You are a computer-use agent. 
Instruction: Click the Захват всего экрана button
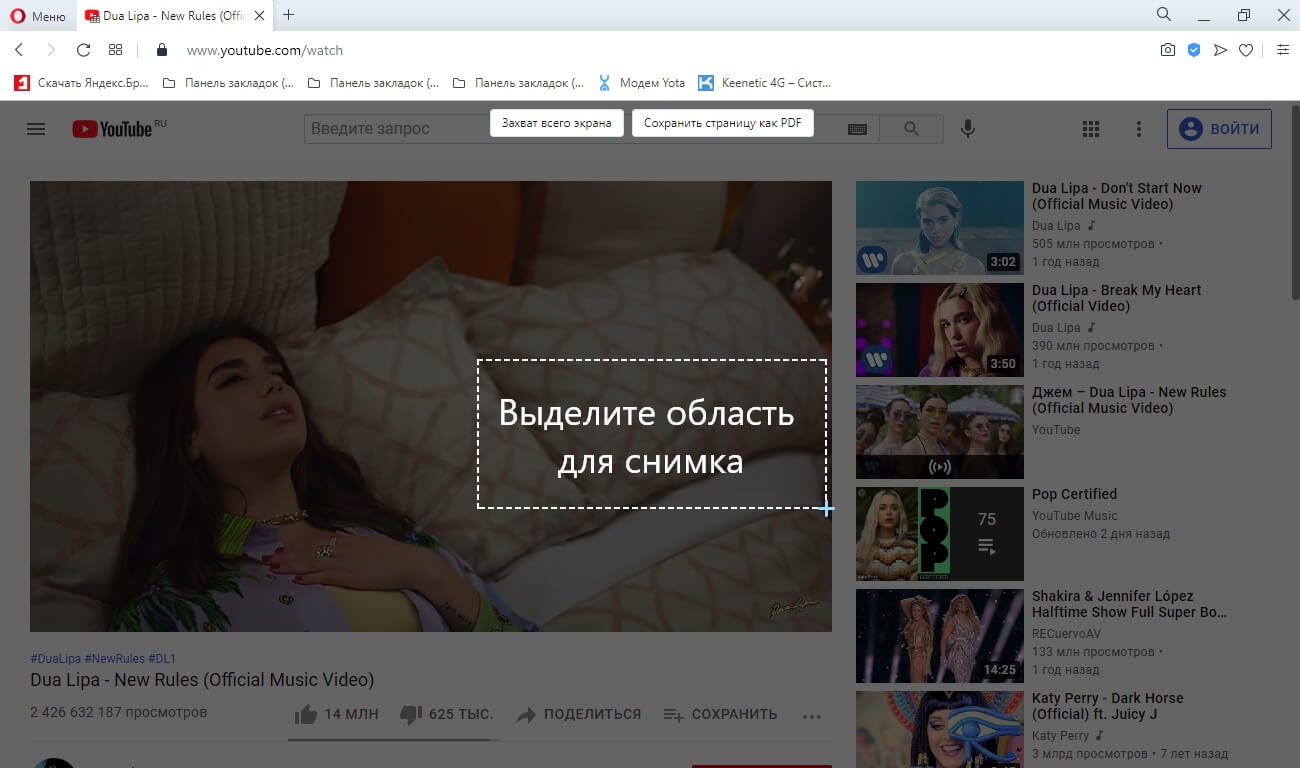(556, 122)
